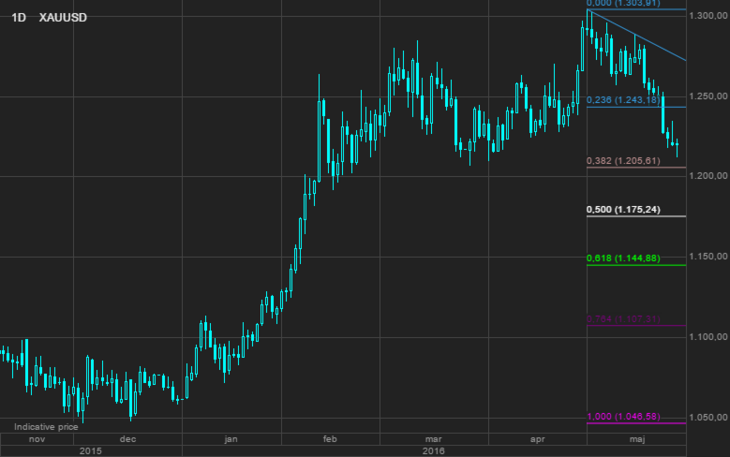Click the 1.300,00 price axis label

706,17
